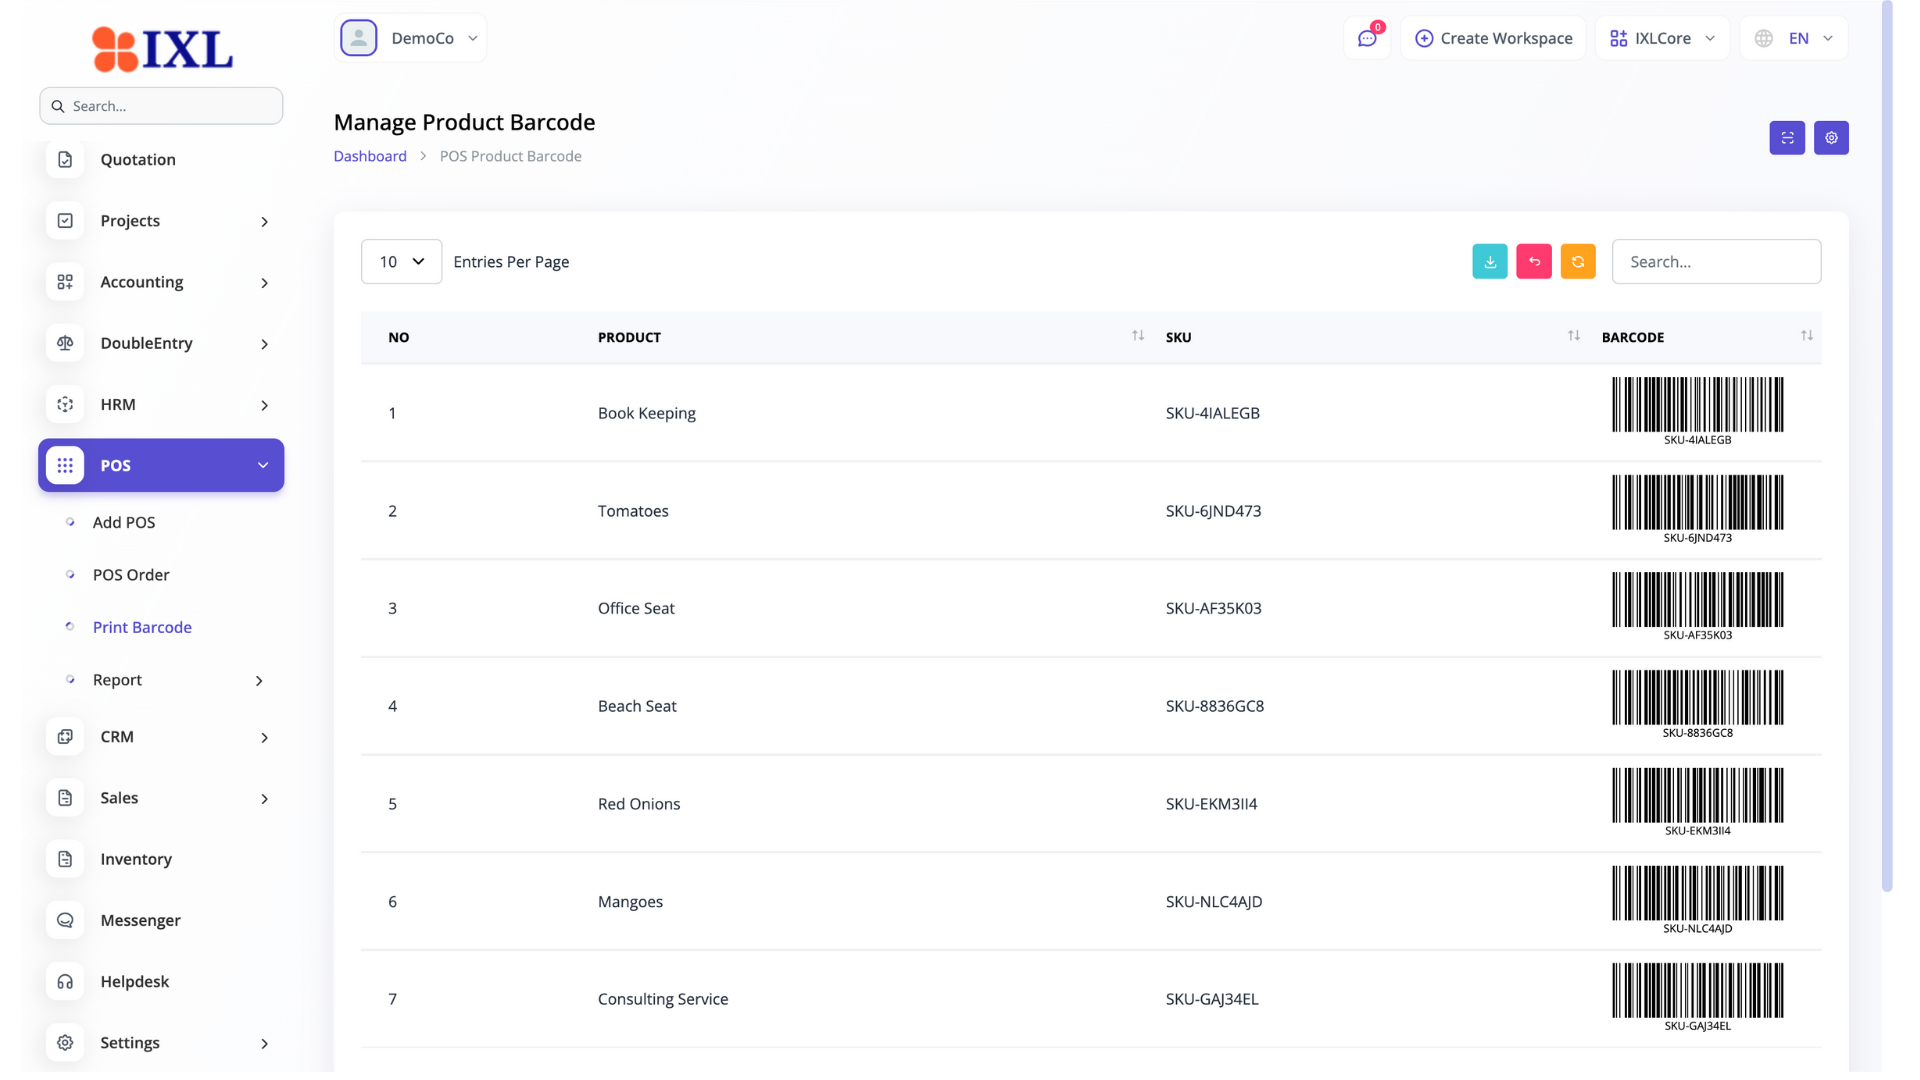Open POS Order submenu item
The image size is (1920, 1080).
point(131,575)
